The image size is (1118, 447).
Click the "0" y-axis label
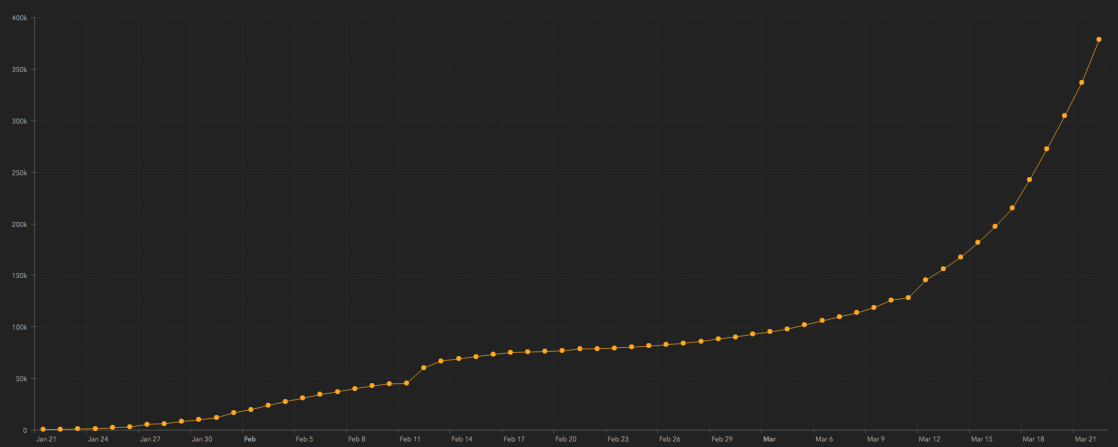[25, 430]
